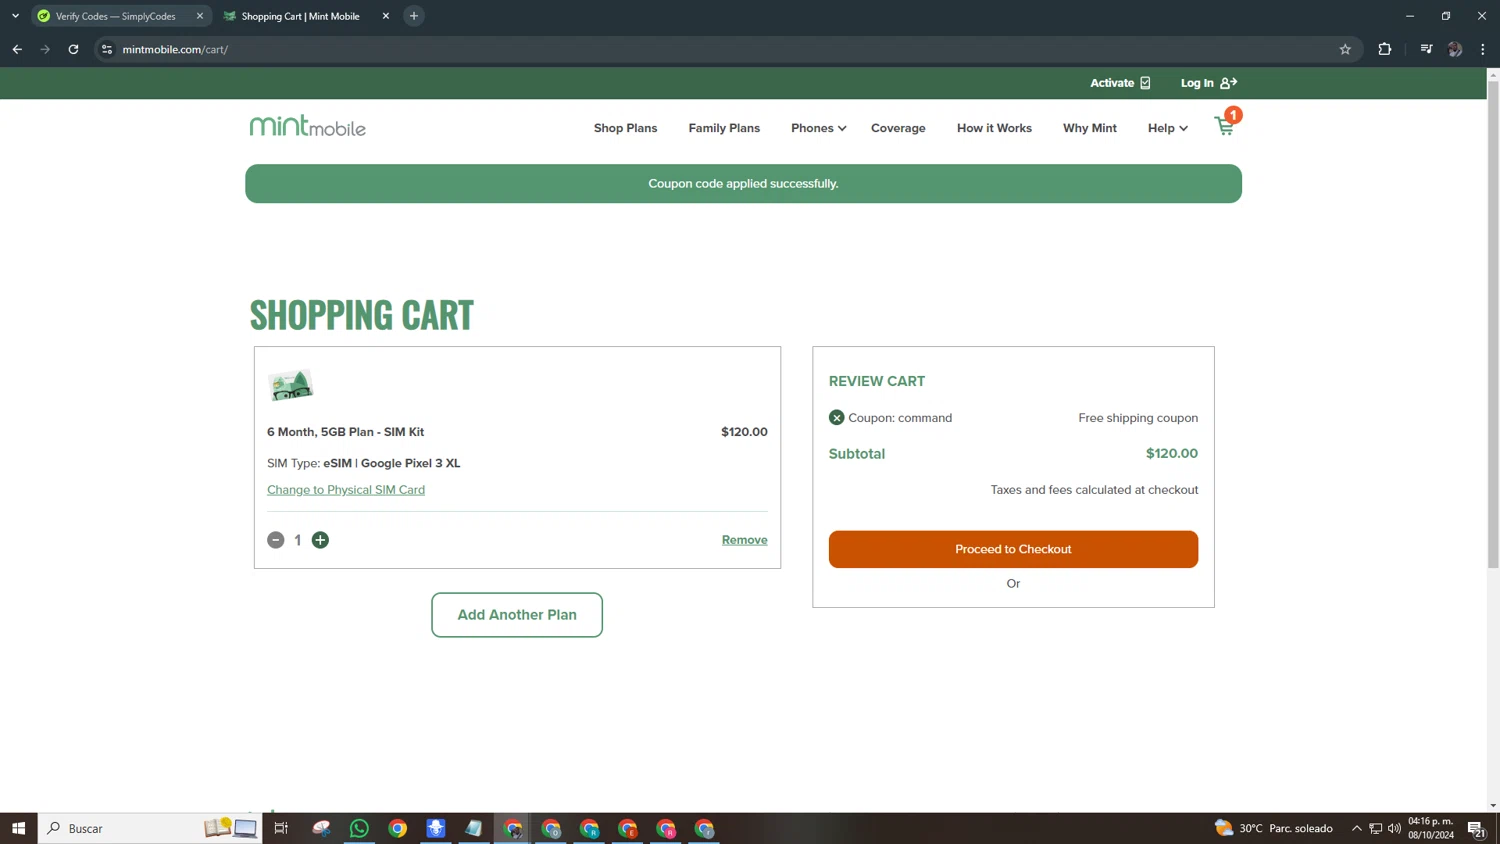Image resolution: width=1500 pixels, height=844 pixels.
Task: Open the Windows Start menu
Action: 18,828
